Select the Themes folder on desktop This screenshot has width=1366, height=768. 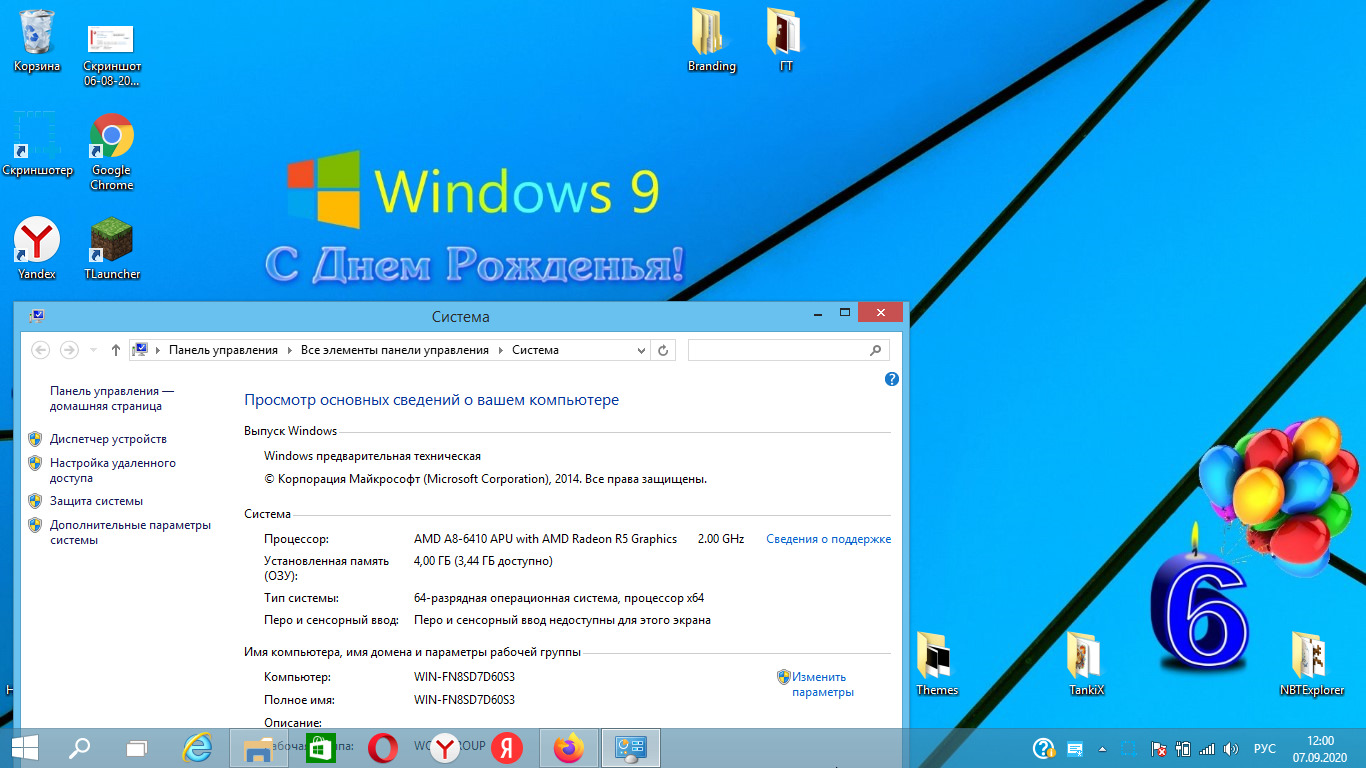pyautogui.click(x=937, y=665)
